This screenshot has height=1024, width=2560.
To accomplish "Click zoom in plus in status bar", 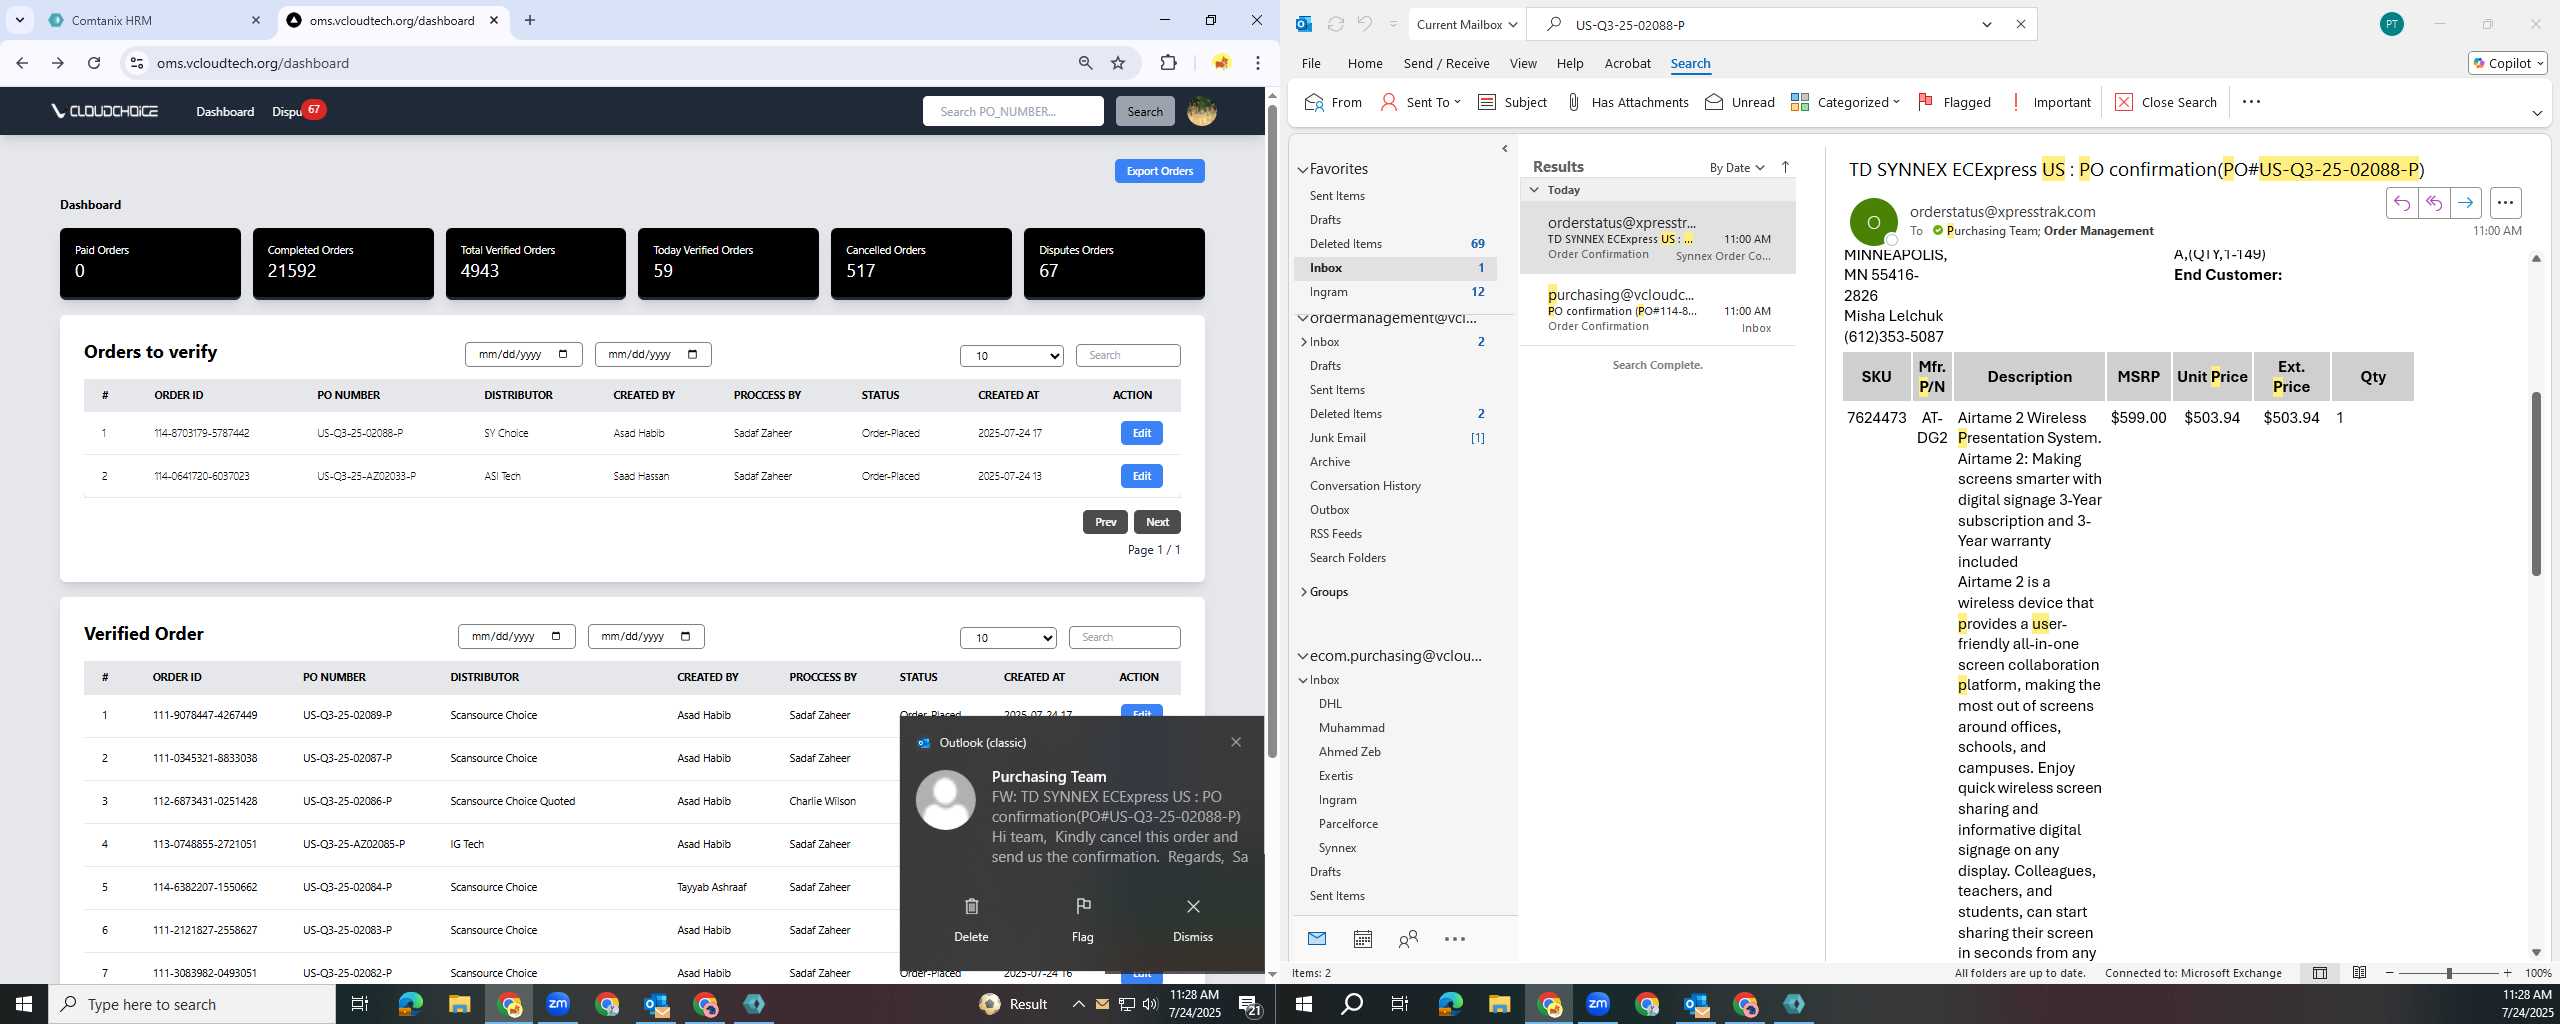I will pos(2507,973).
